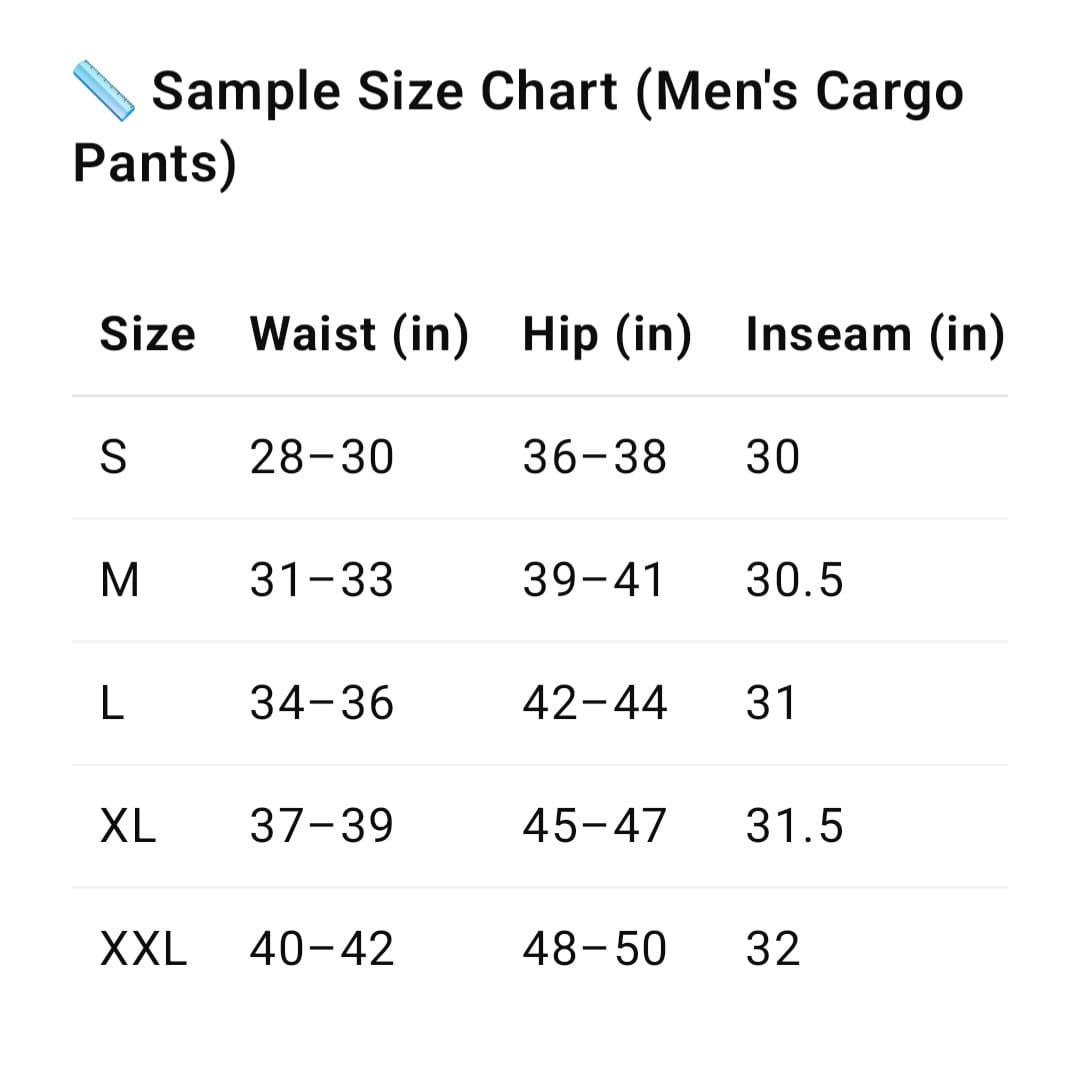
Task: Click the hip value 48–50
Action: coord(594,948)
